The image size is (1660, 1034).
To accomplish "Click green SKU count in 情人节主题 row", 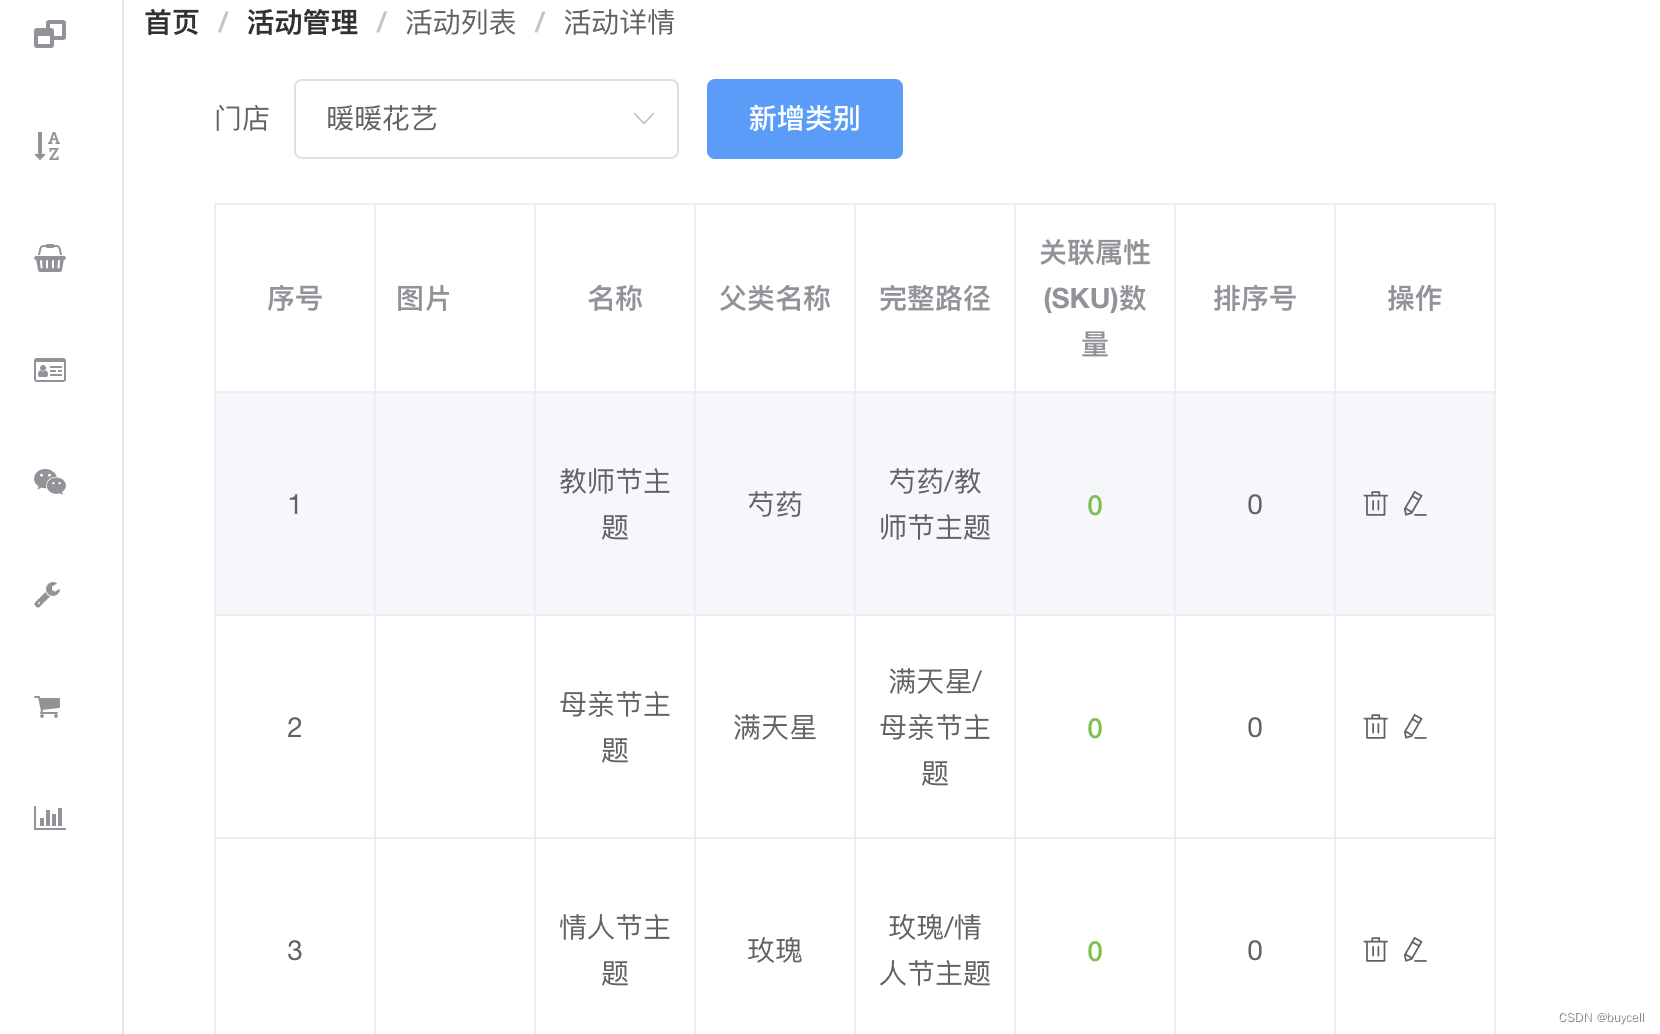I will (1095, 951).
